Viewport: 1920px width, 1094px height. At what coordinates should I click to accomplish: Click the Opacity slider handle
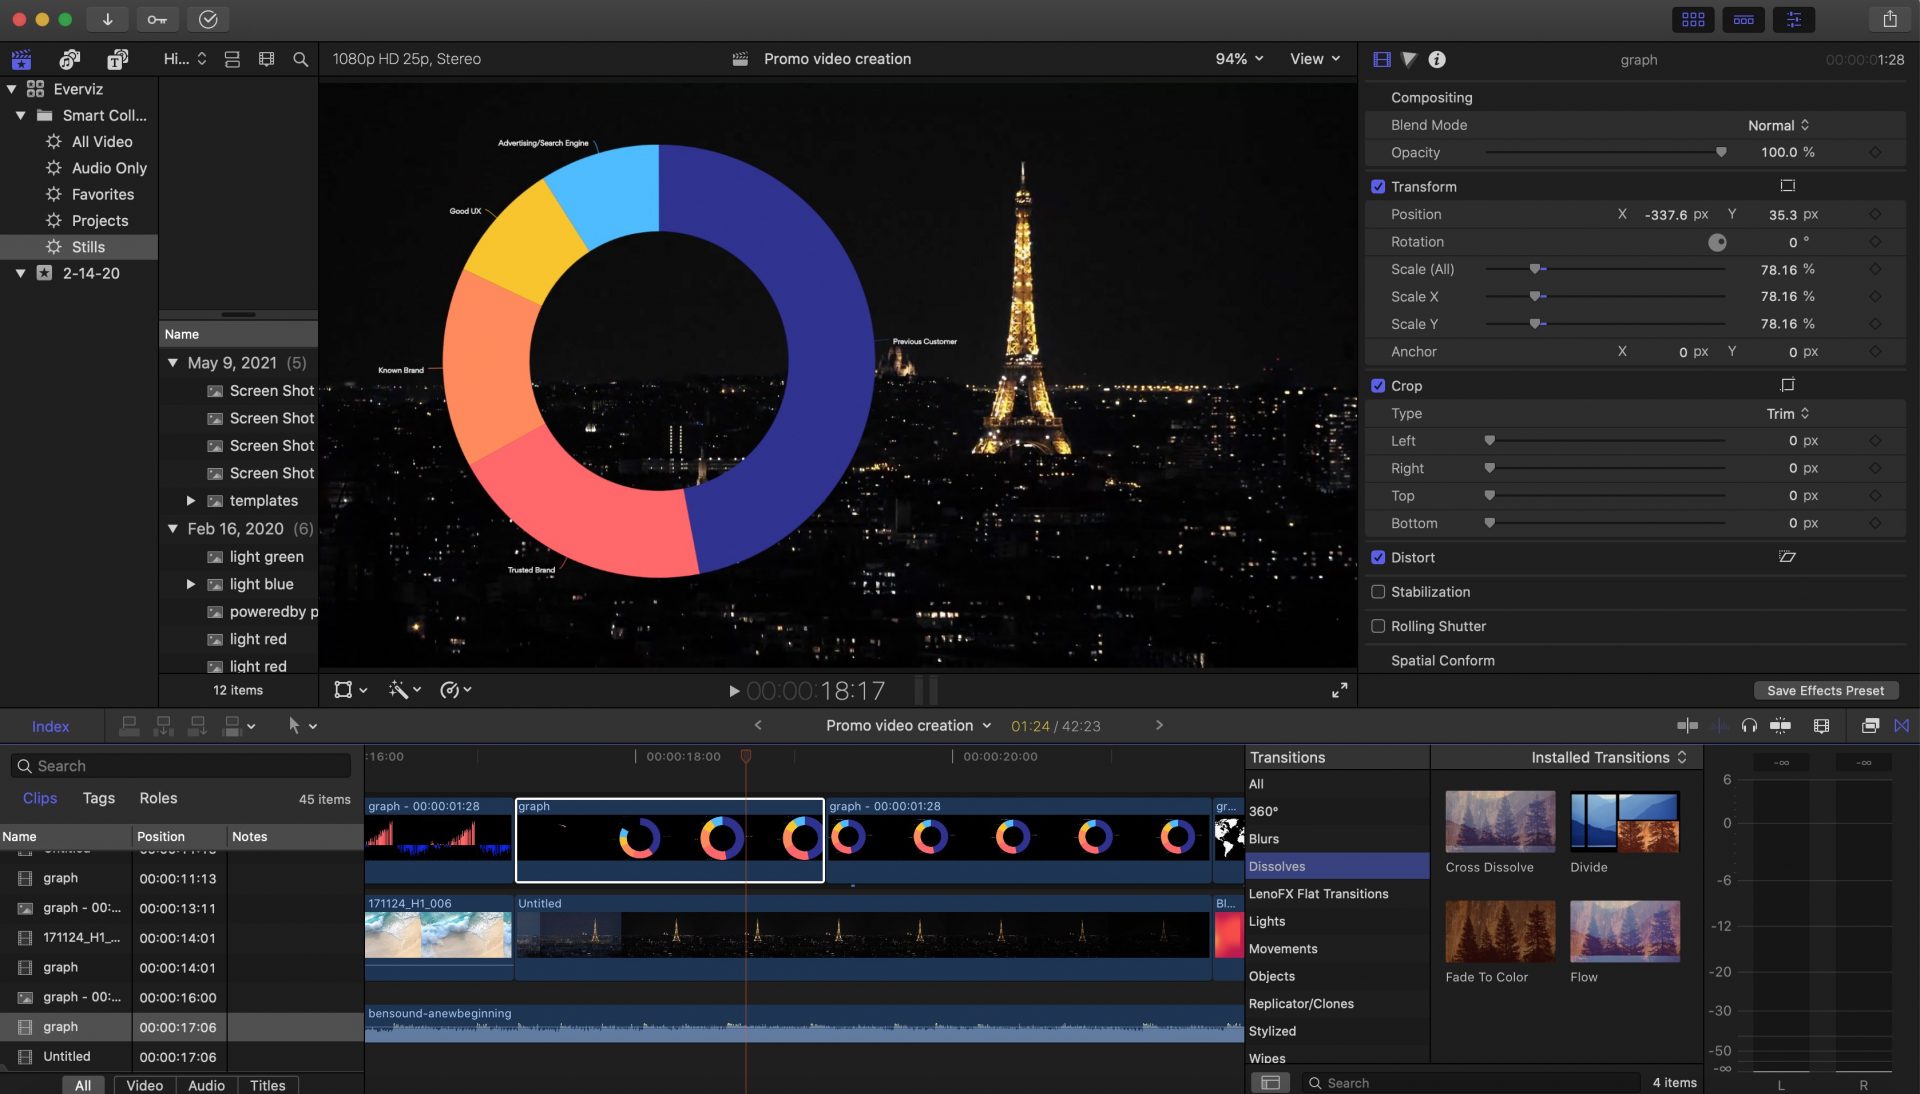coord(1721,153)
